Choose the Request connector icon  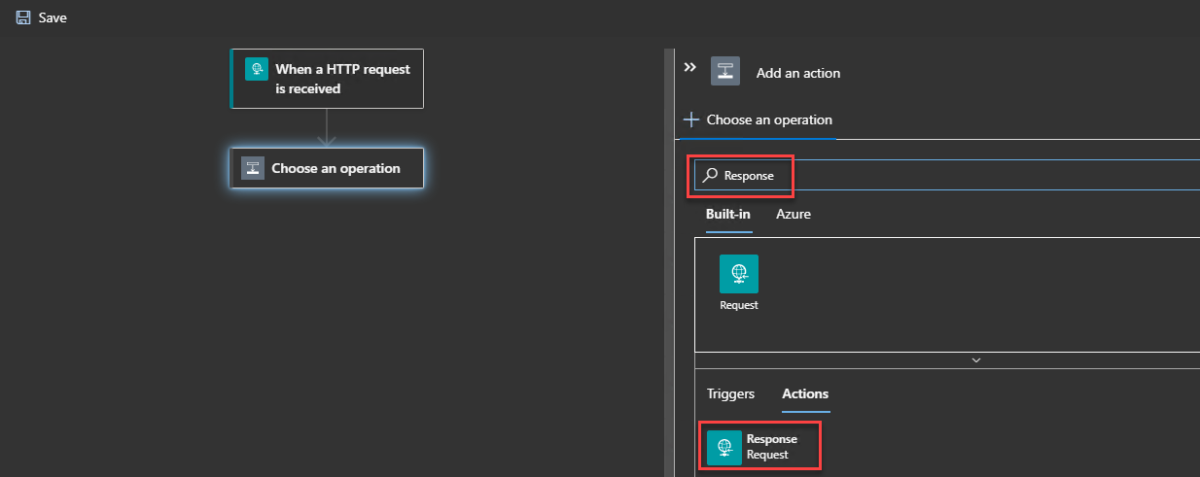[739, 274]
